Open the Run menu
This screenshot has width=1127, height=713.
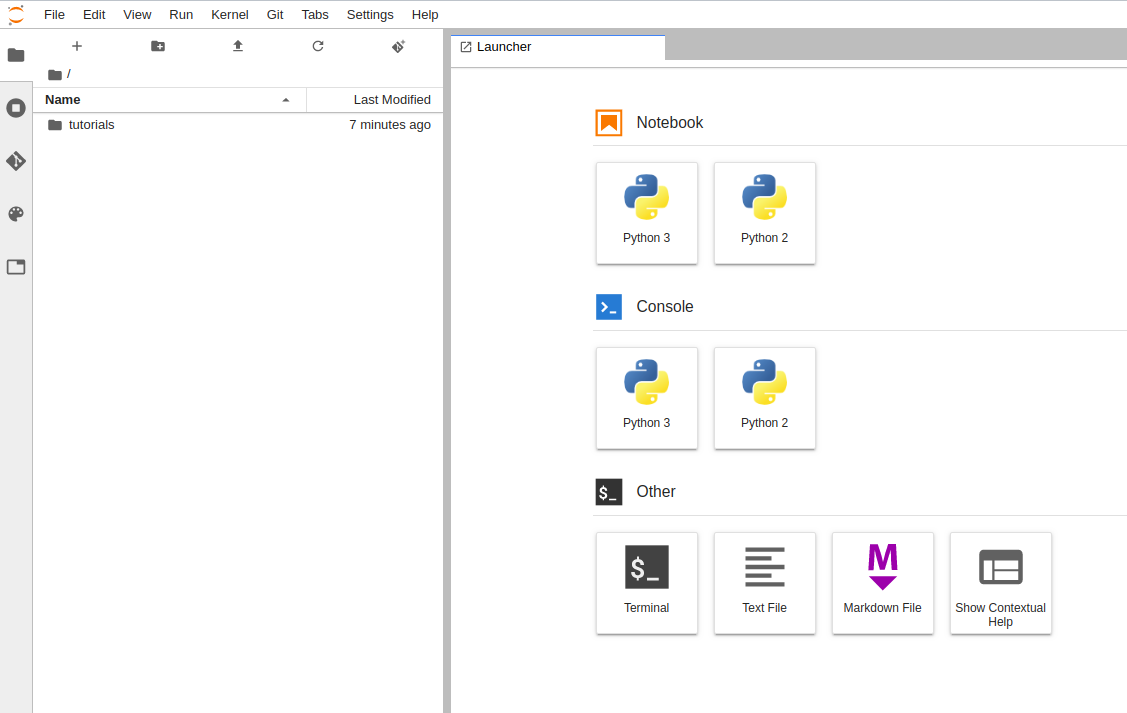click(x=181, y=14)
